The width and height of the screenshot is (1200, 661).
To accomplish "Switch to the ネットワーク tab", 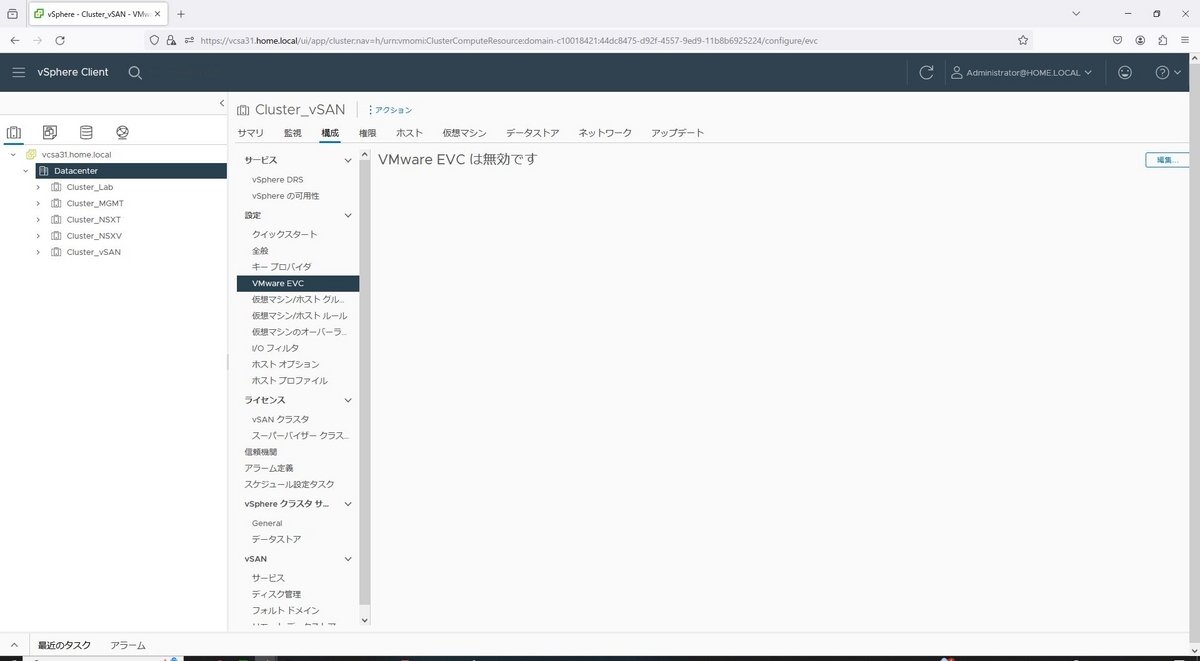I will [x=605, y=133].
